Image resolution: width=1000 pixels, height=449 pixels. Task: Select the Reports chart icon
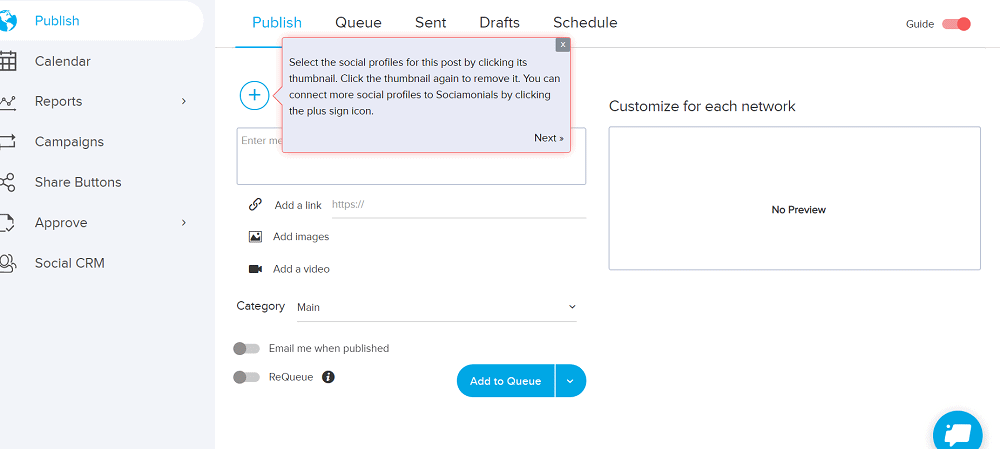tap(8, 102)
